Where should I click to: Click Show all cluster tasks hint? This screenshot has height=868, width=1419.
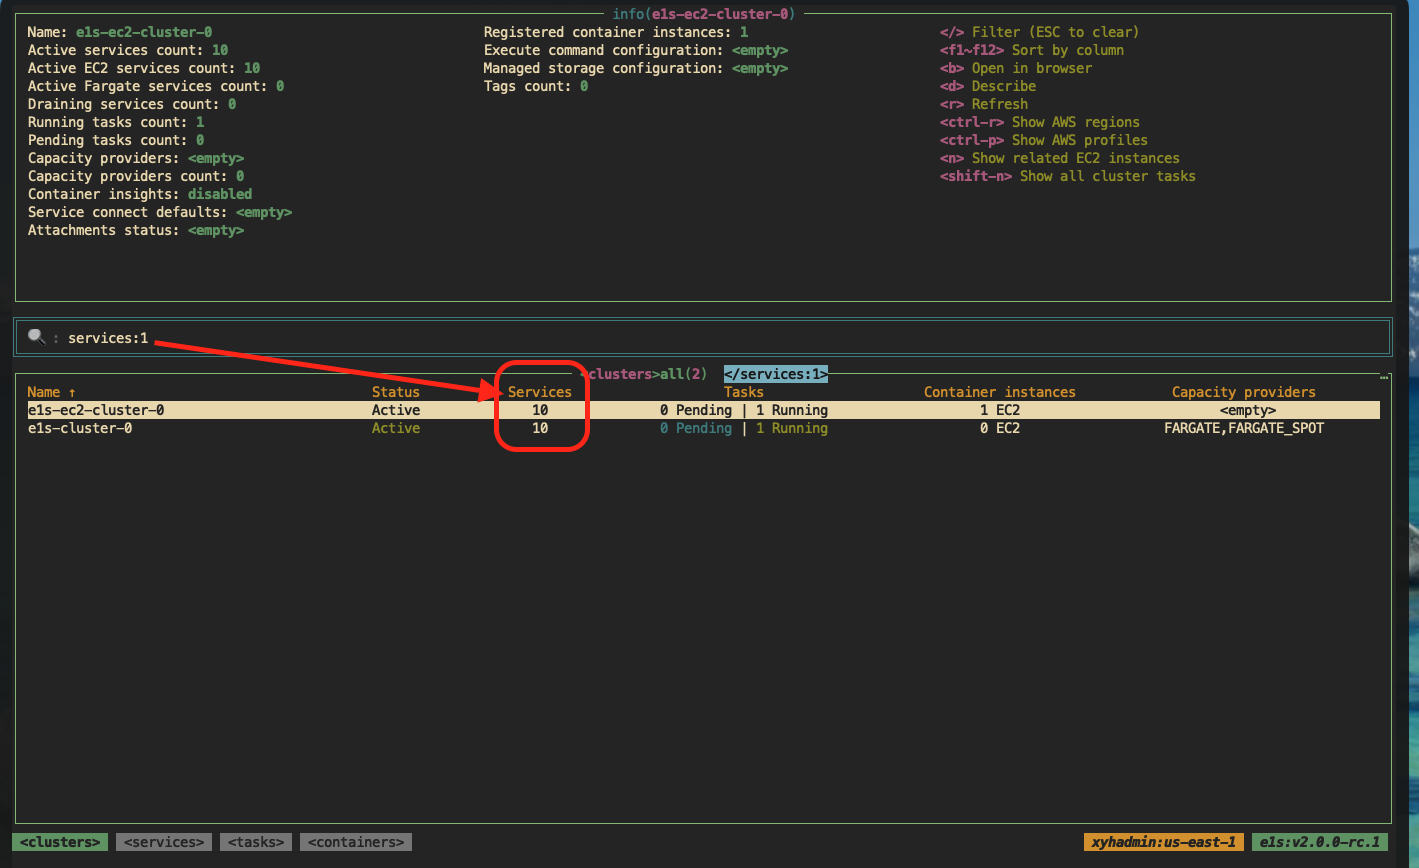click(x=1068, y=176)
